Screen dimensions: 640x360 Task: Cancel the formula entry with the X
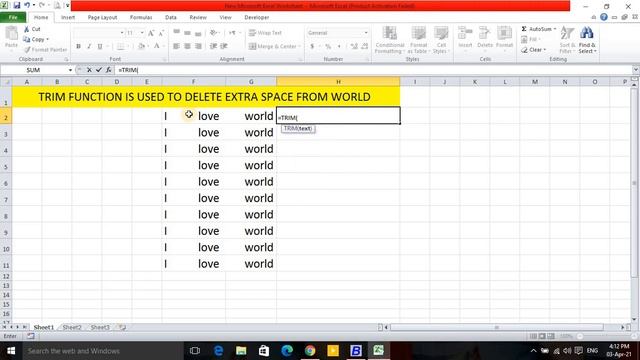pos(89,70)
